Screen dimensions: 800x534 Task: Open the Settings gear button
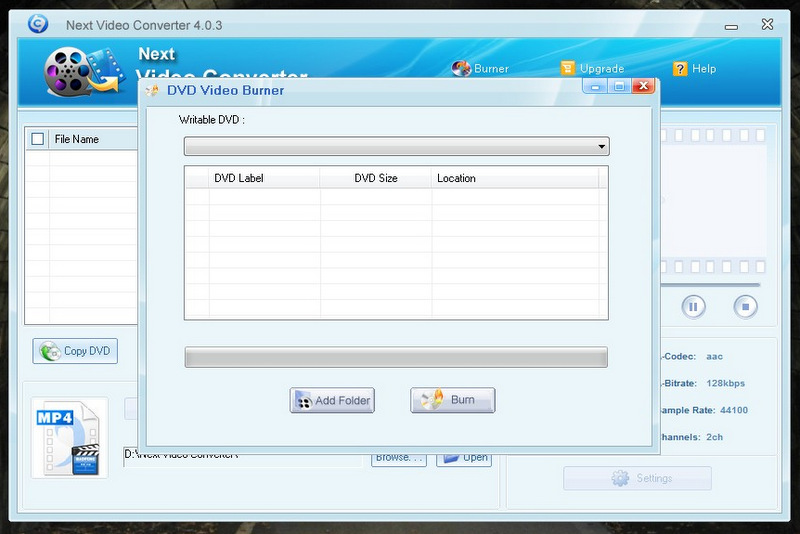[637, 478]
